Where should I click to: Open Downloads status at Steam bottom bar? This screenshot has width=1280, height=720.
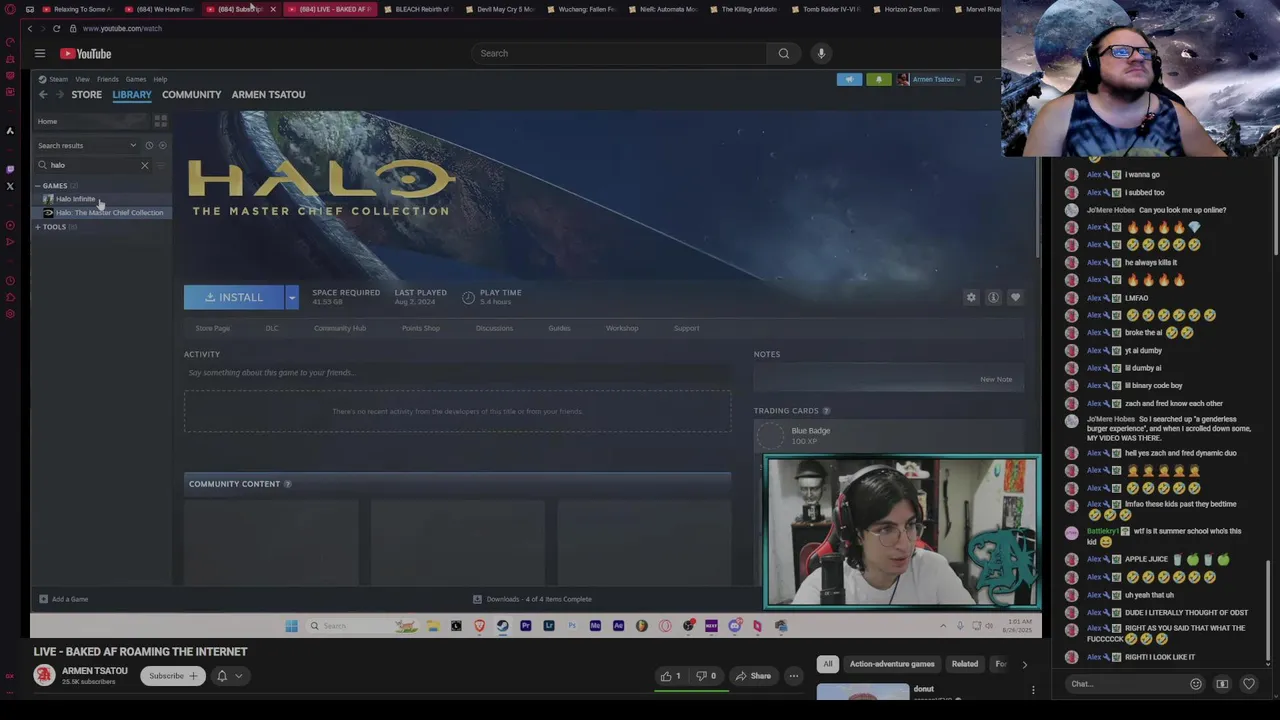tap(532, 599)
